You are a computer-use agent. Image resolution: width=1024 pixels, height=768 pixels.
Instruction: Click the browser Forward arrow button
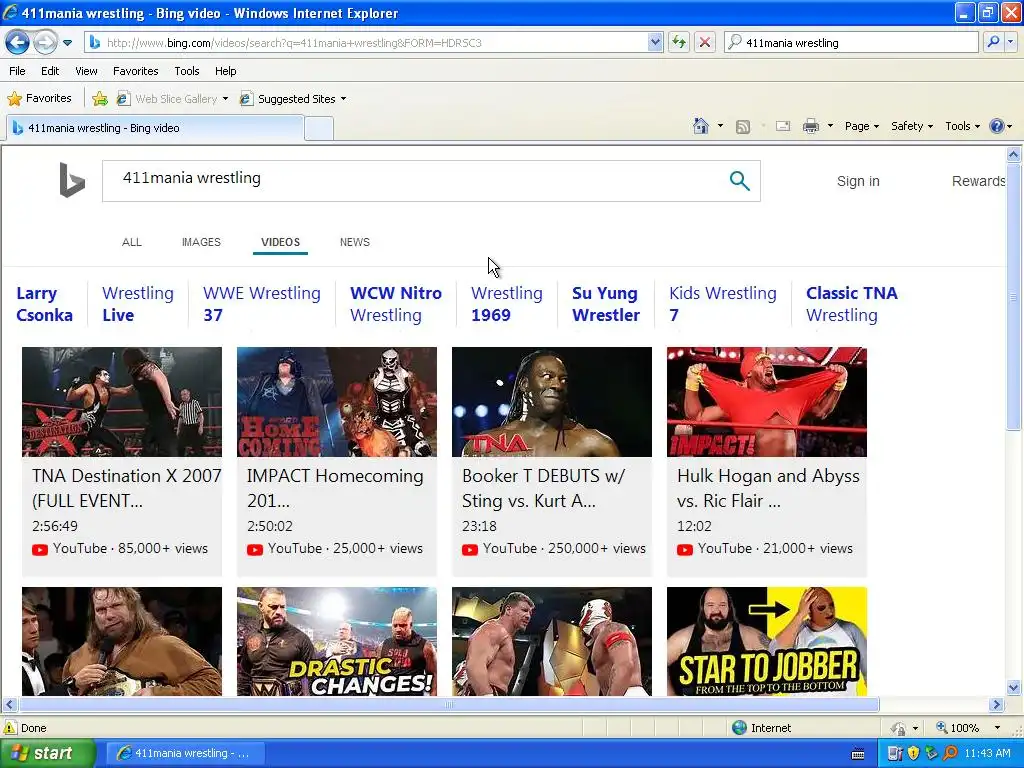click(45, 43)
